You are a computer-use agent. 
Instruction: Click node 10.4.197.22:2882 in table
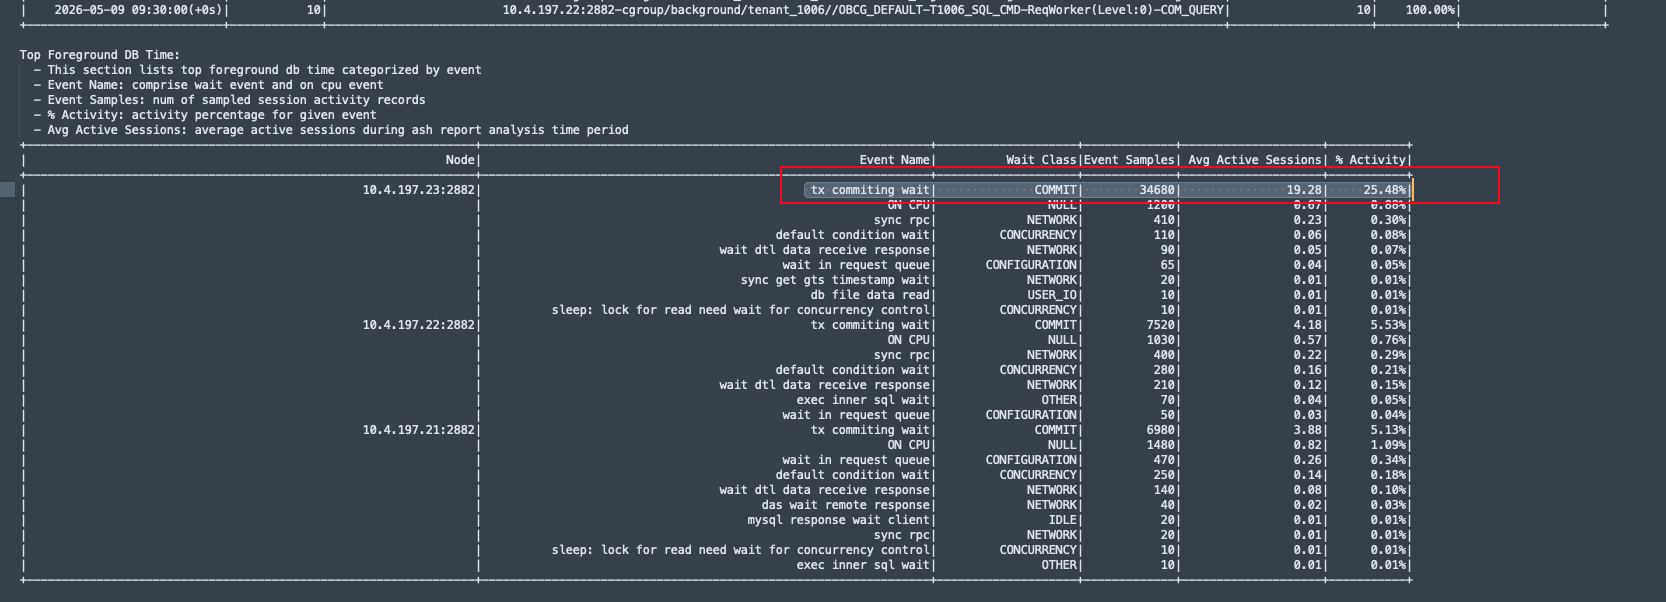pos(419,325)
